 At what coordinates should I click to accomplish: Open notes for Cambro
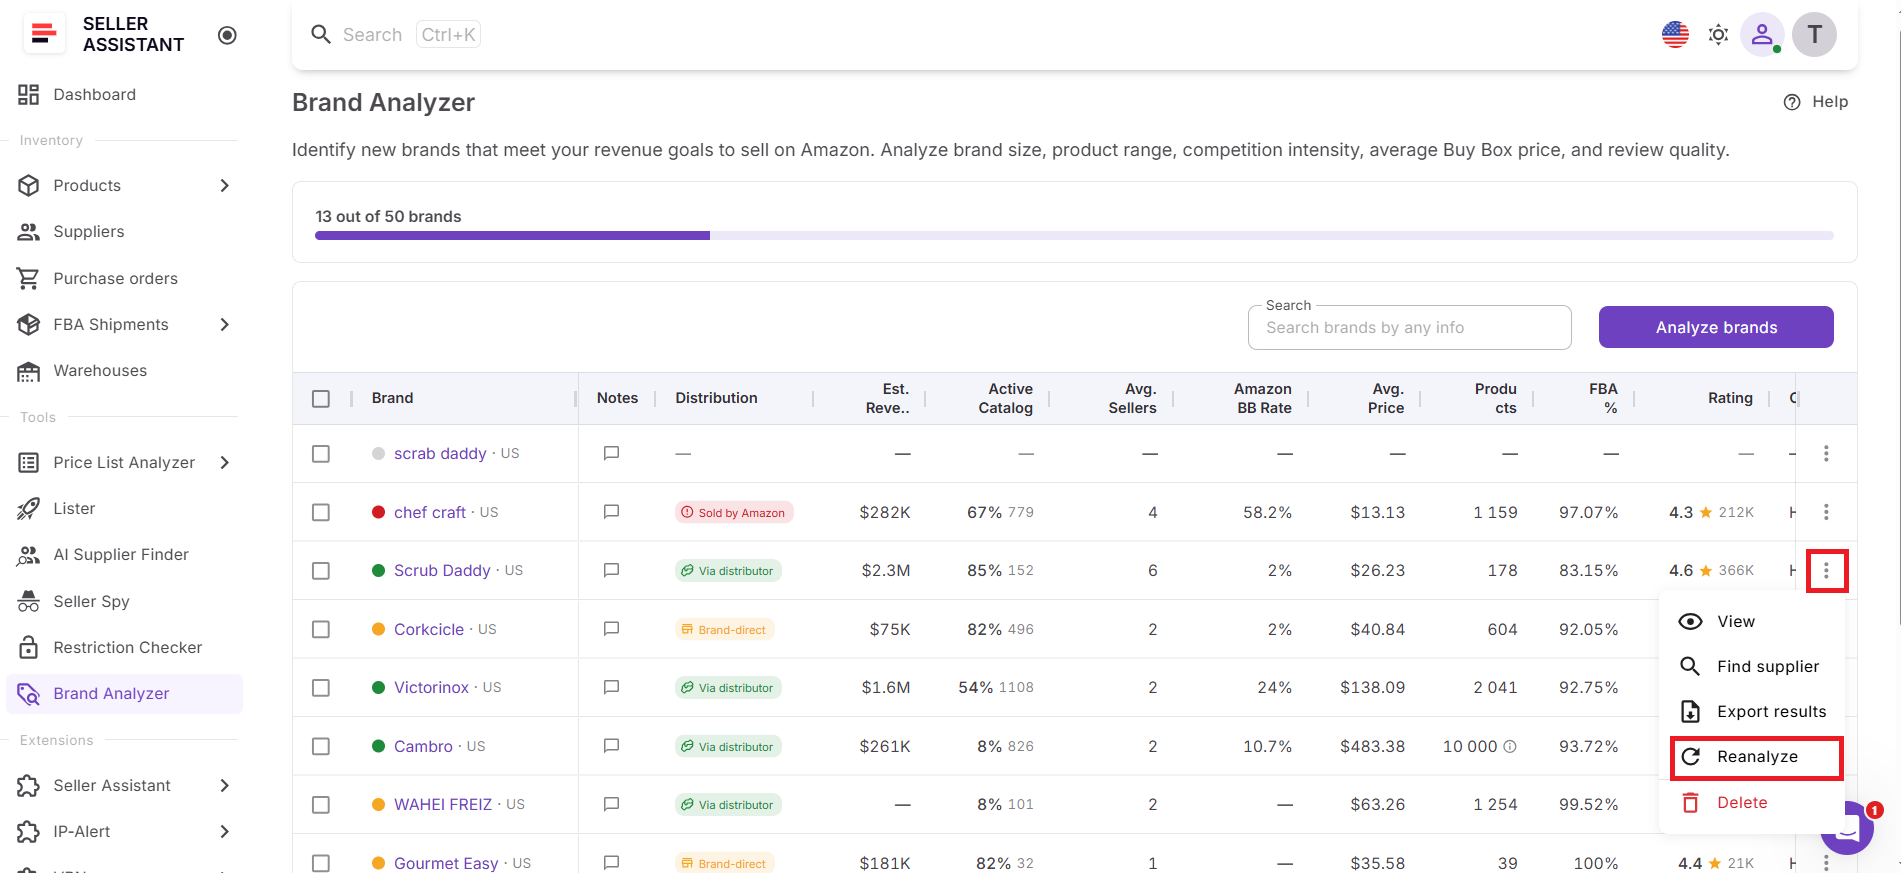coord(612,746)
